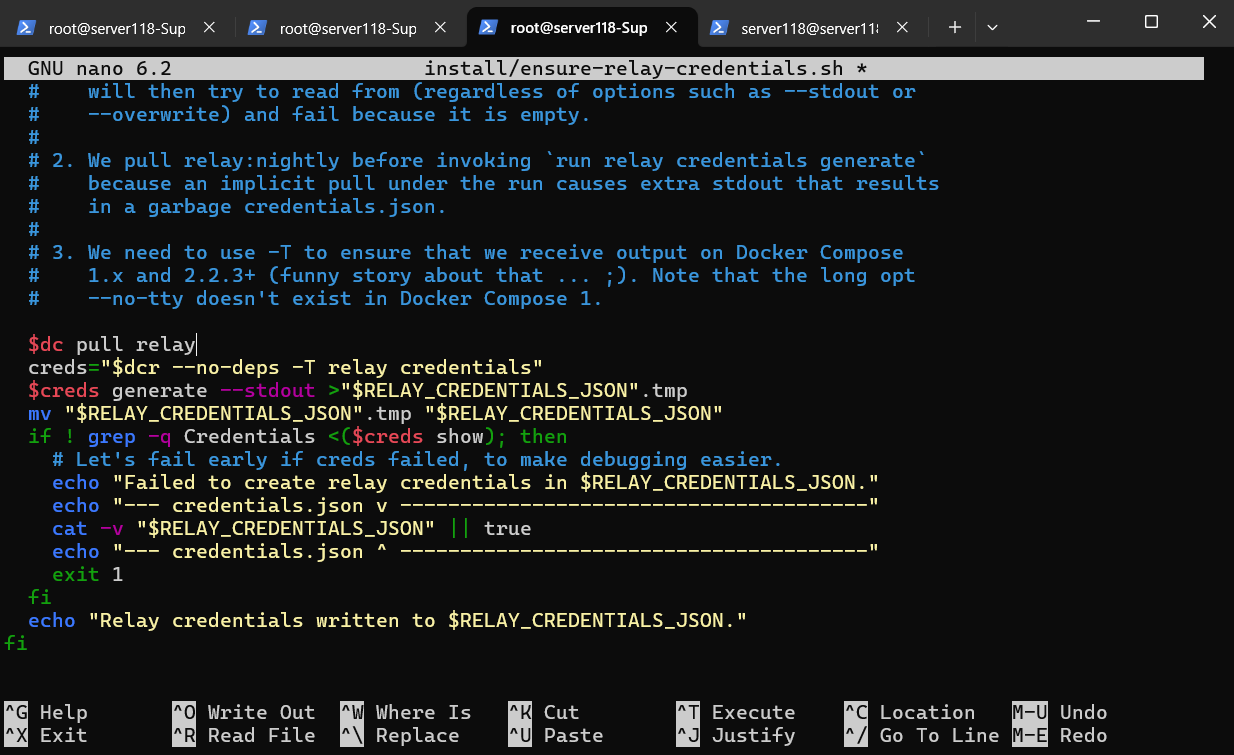Click the ^G Help shortcut
Viewport: 1234px width, 755px height.
[x=47, y=712]
